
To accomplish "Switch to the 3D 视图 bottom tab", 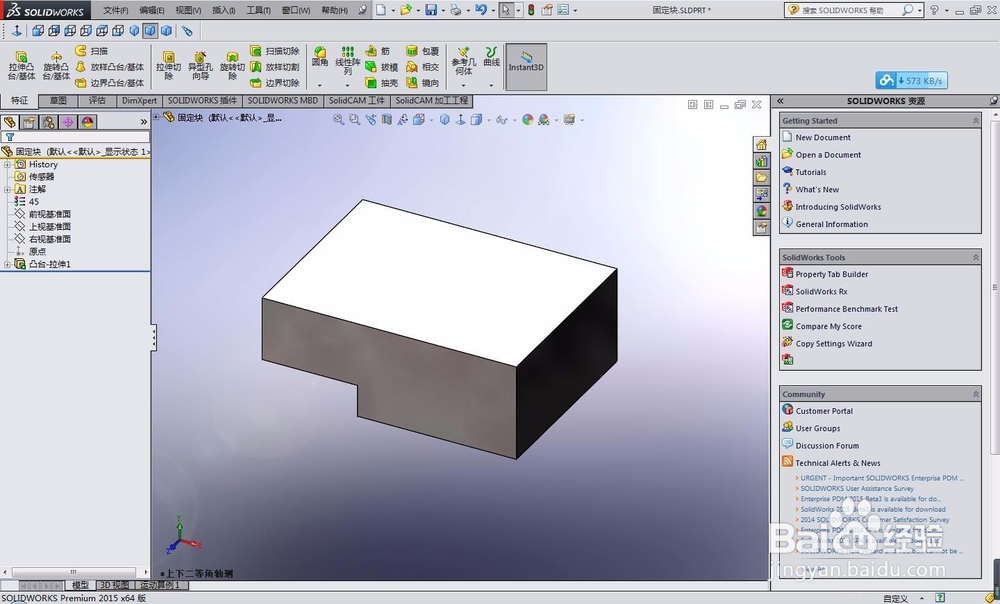I will click(x=115, y=585).
